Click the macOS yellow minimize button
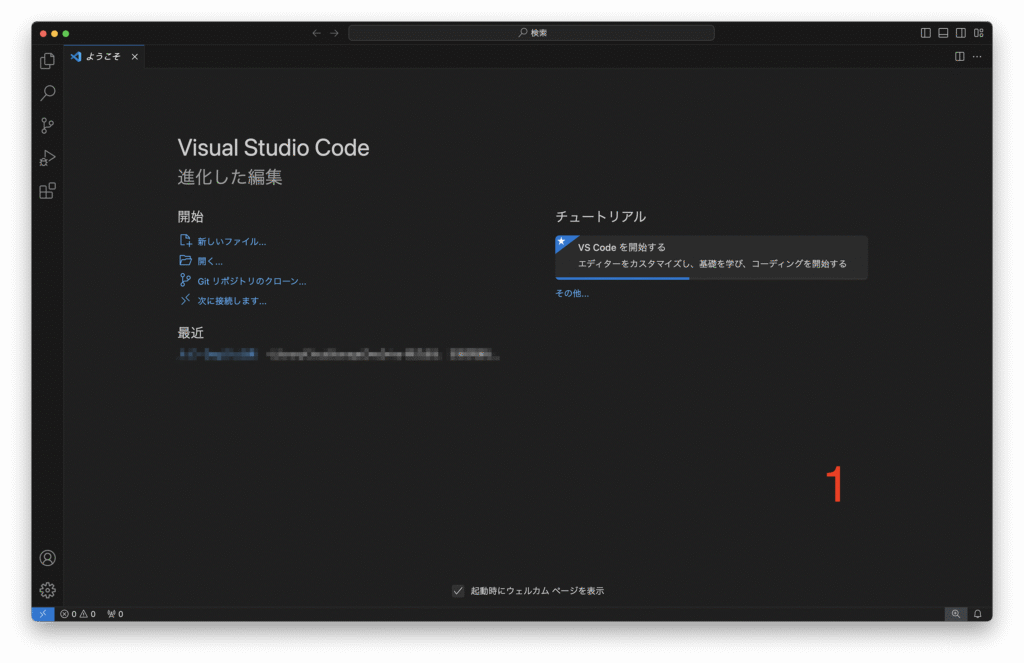This screenshot has height=663, width=1024. point(54,33)
